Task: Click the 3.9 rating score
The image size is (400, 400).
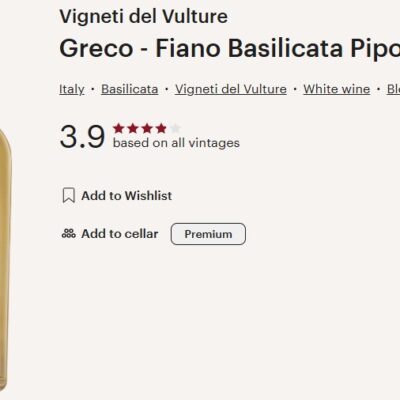Action: point(82,137)
